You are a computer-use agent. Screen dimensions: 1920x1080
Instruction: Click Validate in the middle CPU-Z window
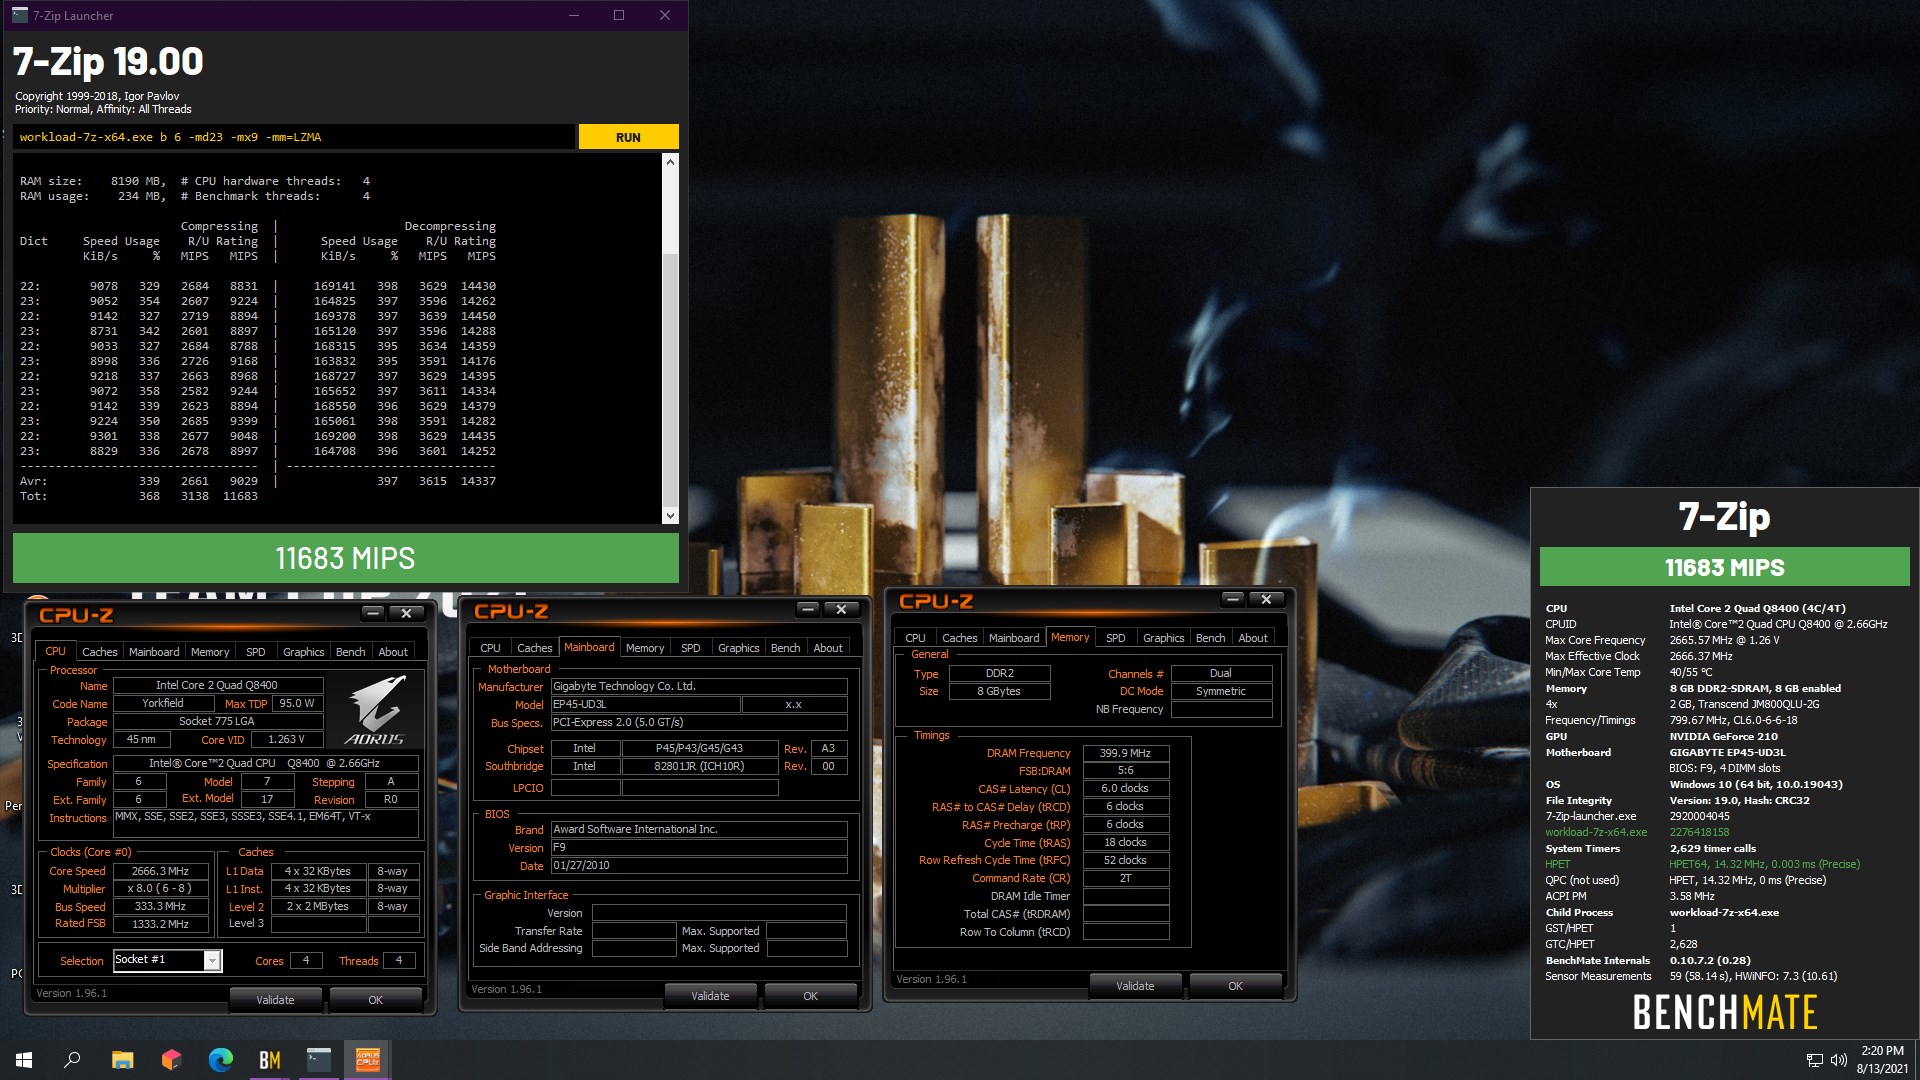pyautogui.click(x=710, y=996)
